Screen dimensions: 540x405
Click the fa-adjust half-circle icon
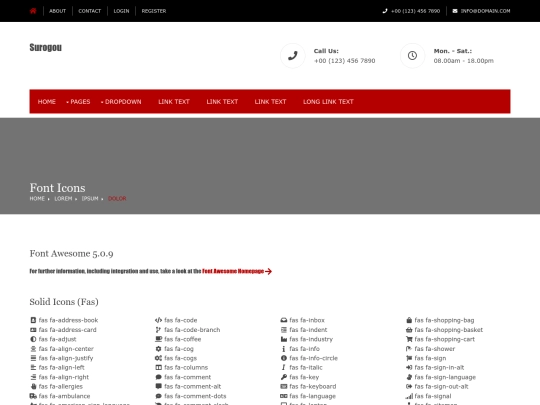click(33, 339)
